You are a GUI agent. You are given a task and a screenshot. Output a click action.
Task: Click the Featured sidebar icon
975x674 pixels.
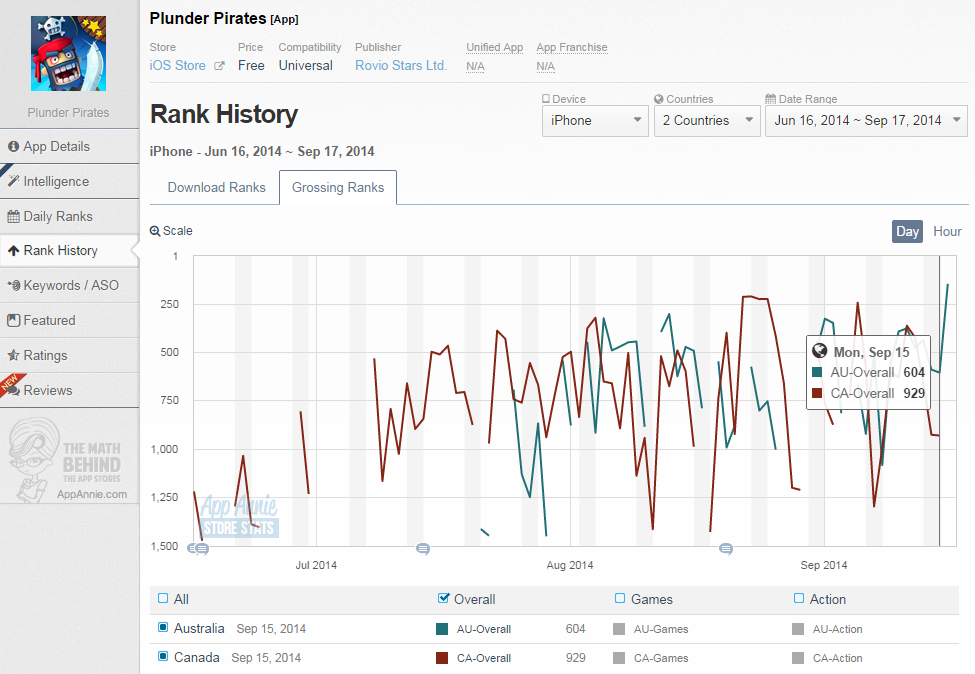(x=13, y=320)
